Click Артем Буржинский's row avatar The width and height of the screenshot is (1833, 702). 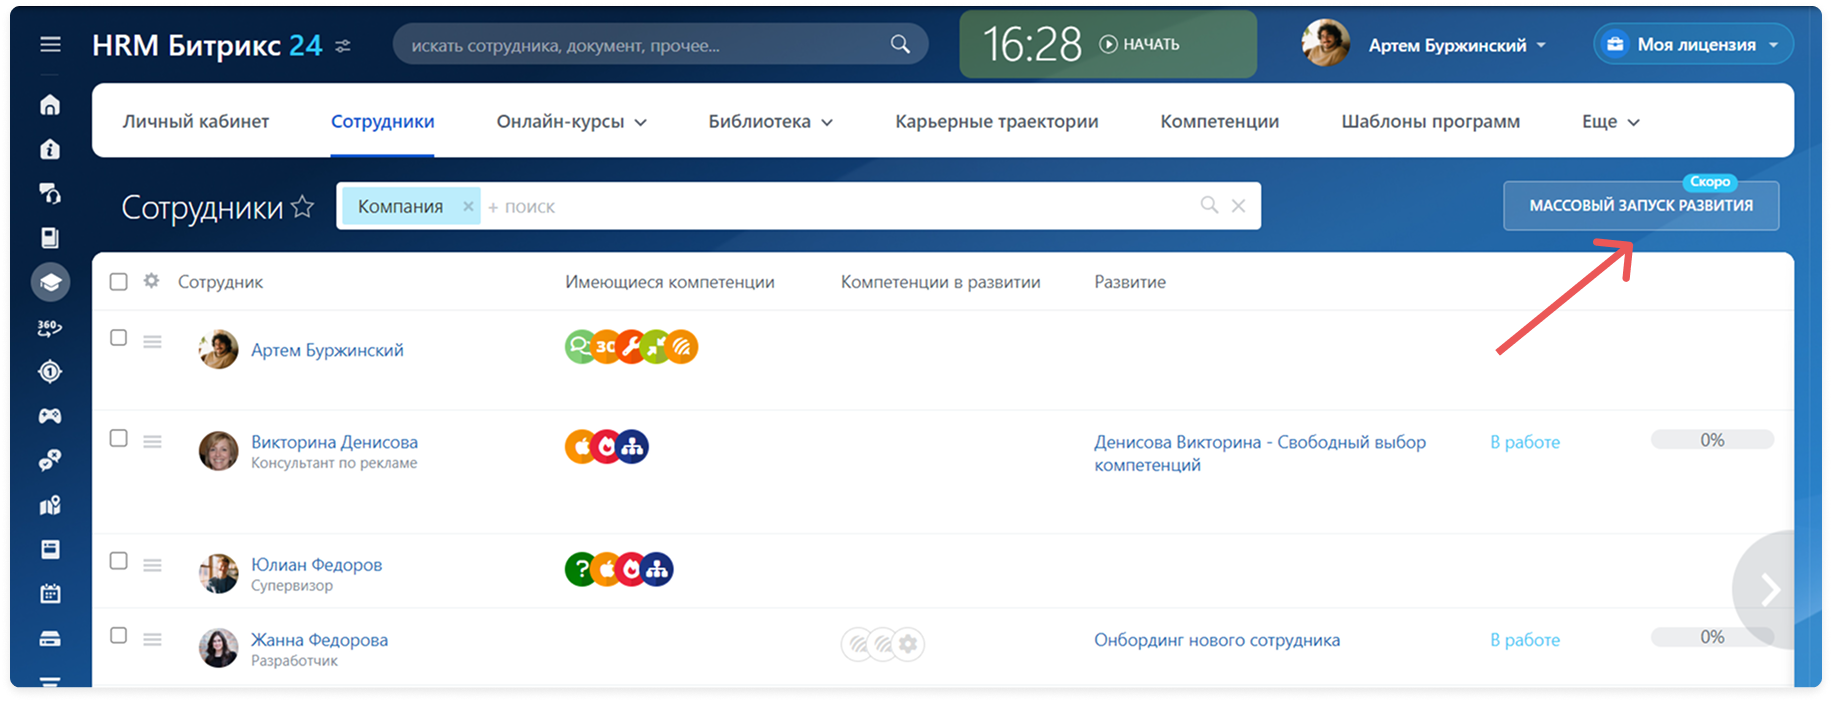(x=218, y=350)
